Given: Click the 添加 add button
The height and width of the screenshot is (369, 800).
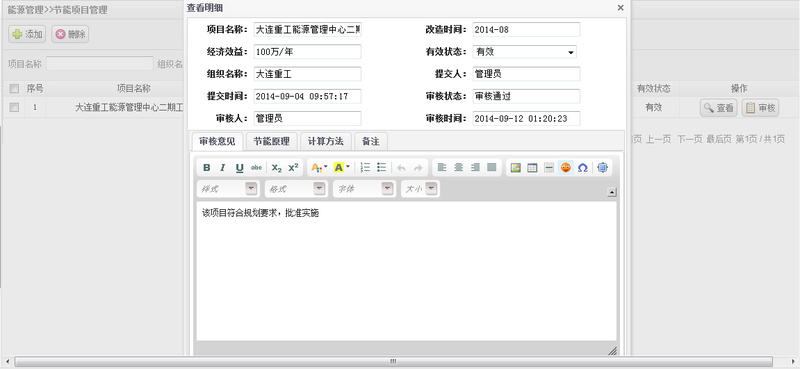Looking at the screenshot, I should coord(27,34).
